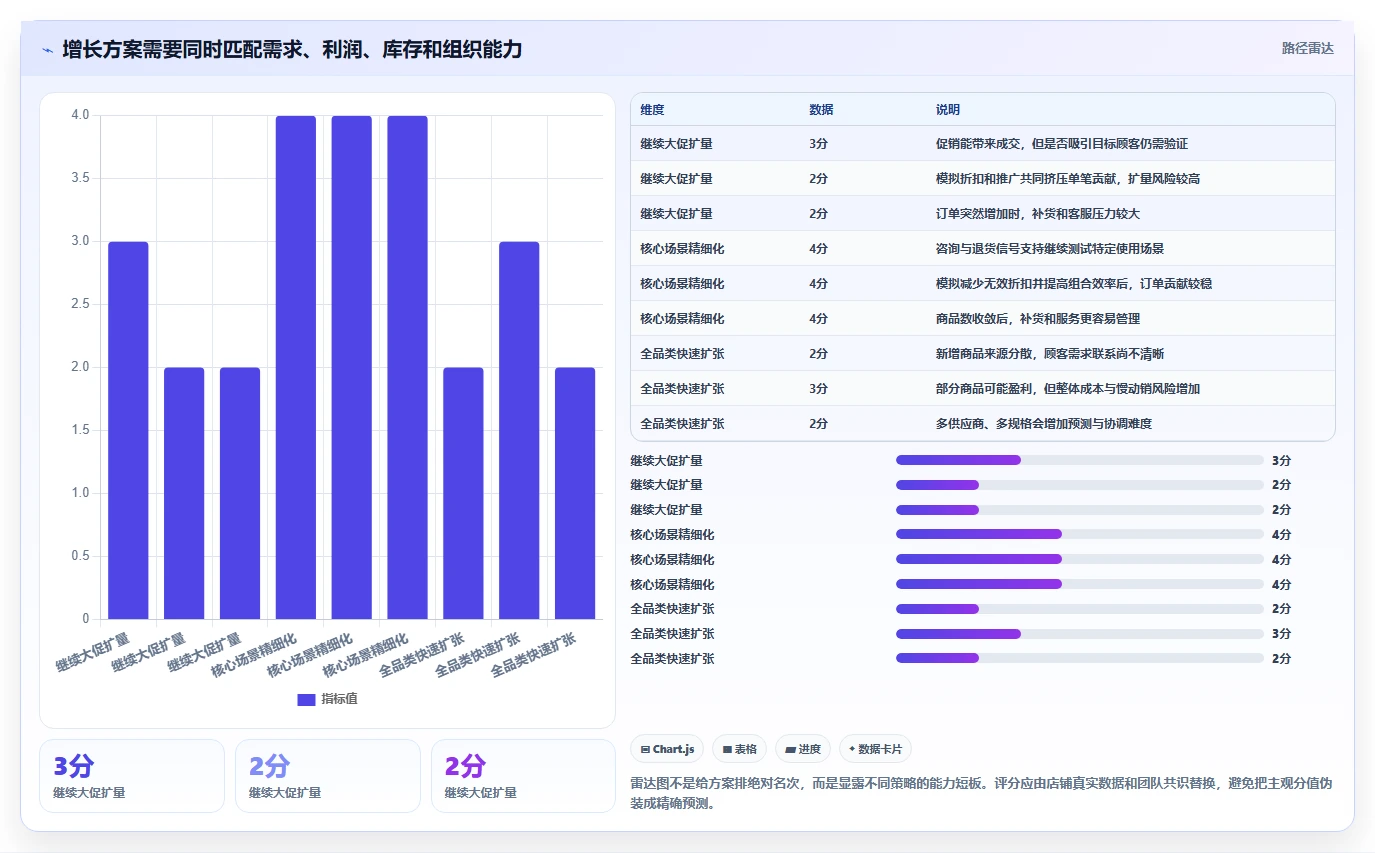Click the row mentioning 咨询与退货信号
The height and width of the screenshot is (853, 1375).
click(983, 248)
